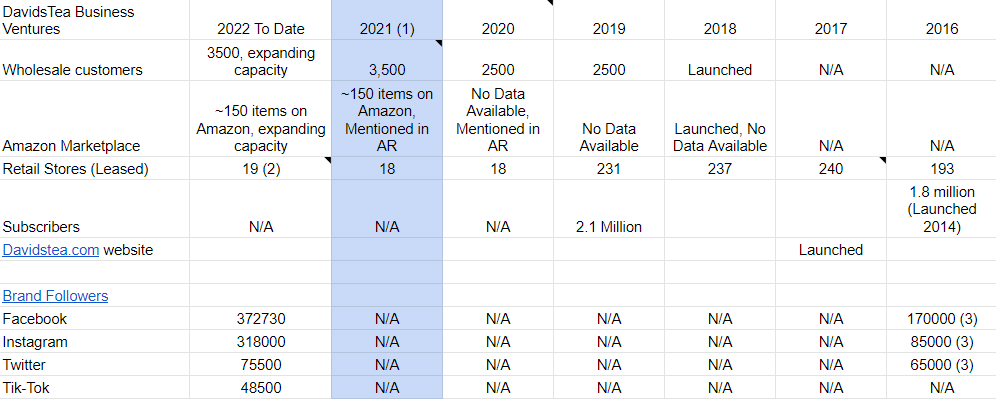Click the '75500' Twitter followers cell

coord(260,364)
